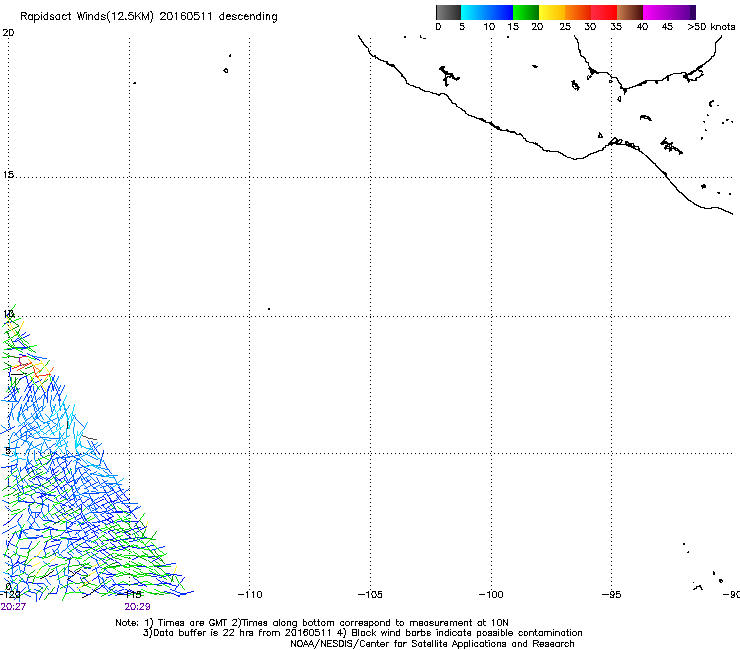The height and width of the screenshot is (650, 740).
Task: Click the lake outline inland near -102
Action: pos(448,76)
